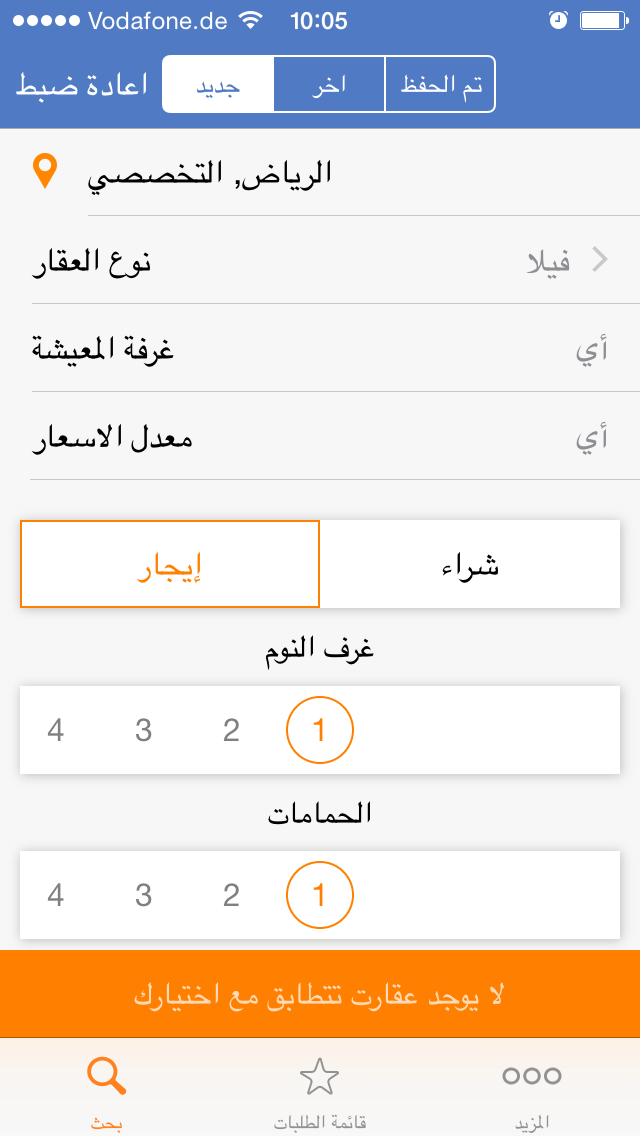Switch to the تم الحفظ saved tab
This screenshot has height=1136, width=640.
coord(440,84)
